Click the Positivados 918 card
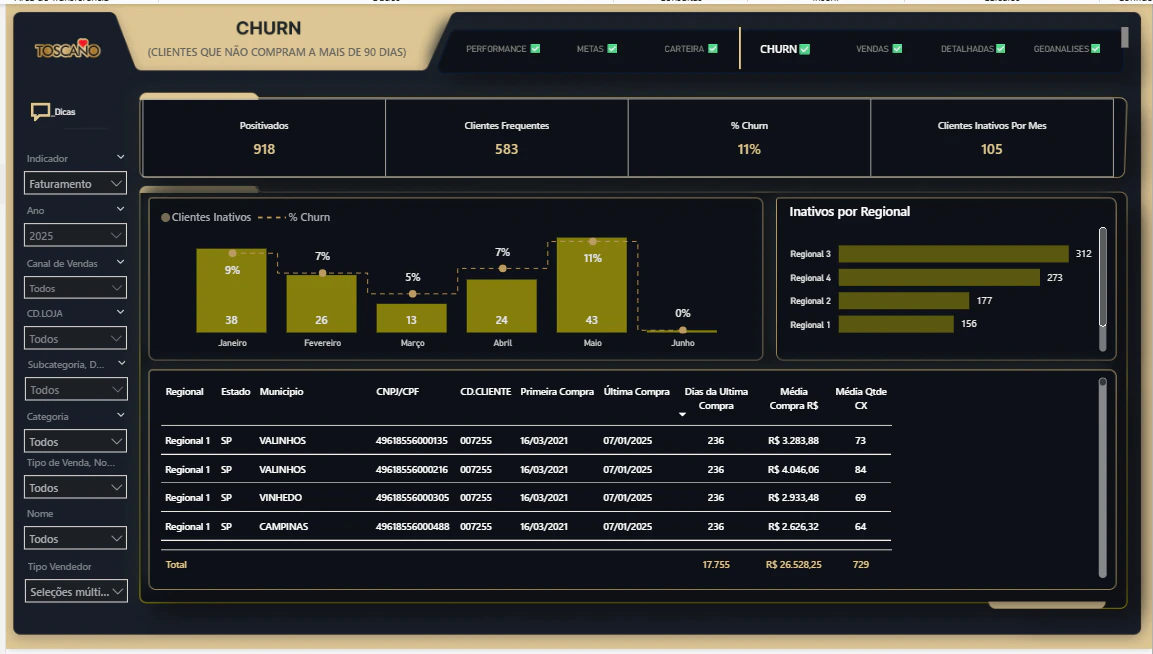This screenshot has height=654, width=1153. click(264, 138)
